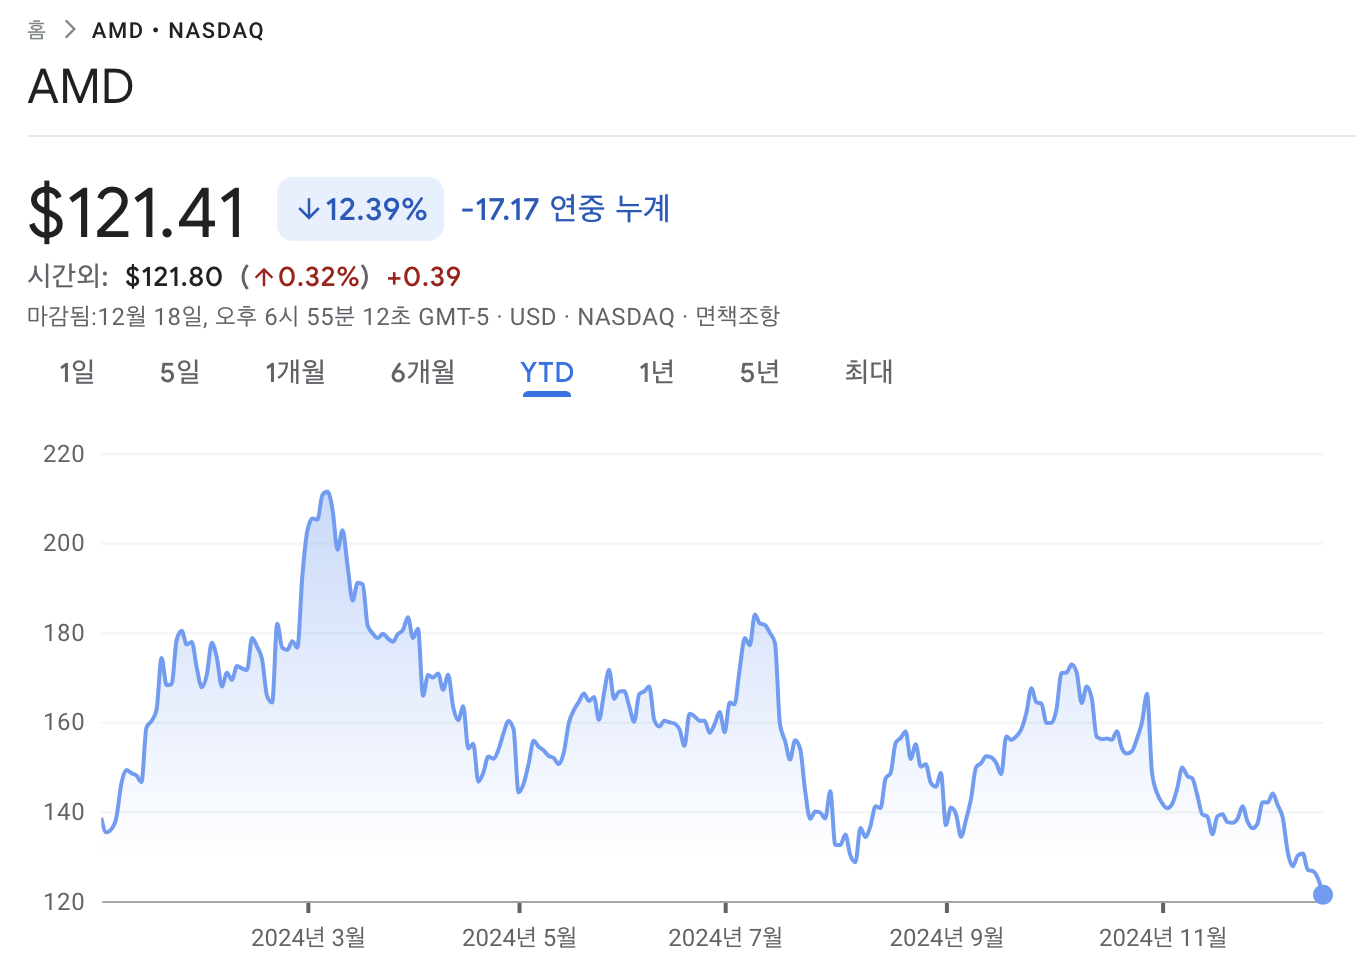Switch to the 1개월 range tab

[x=295, y=373]
